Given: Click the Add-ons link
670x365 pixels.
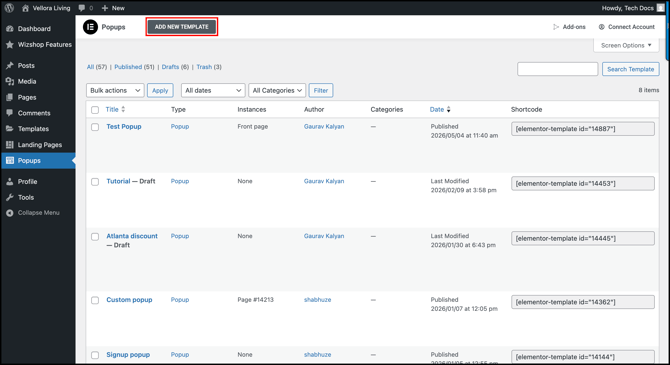Looking at the screenshot, I should [574, 26].
